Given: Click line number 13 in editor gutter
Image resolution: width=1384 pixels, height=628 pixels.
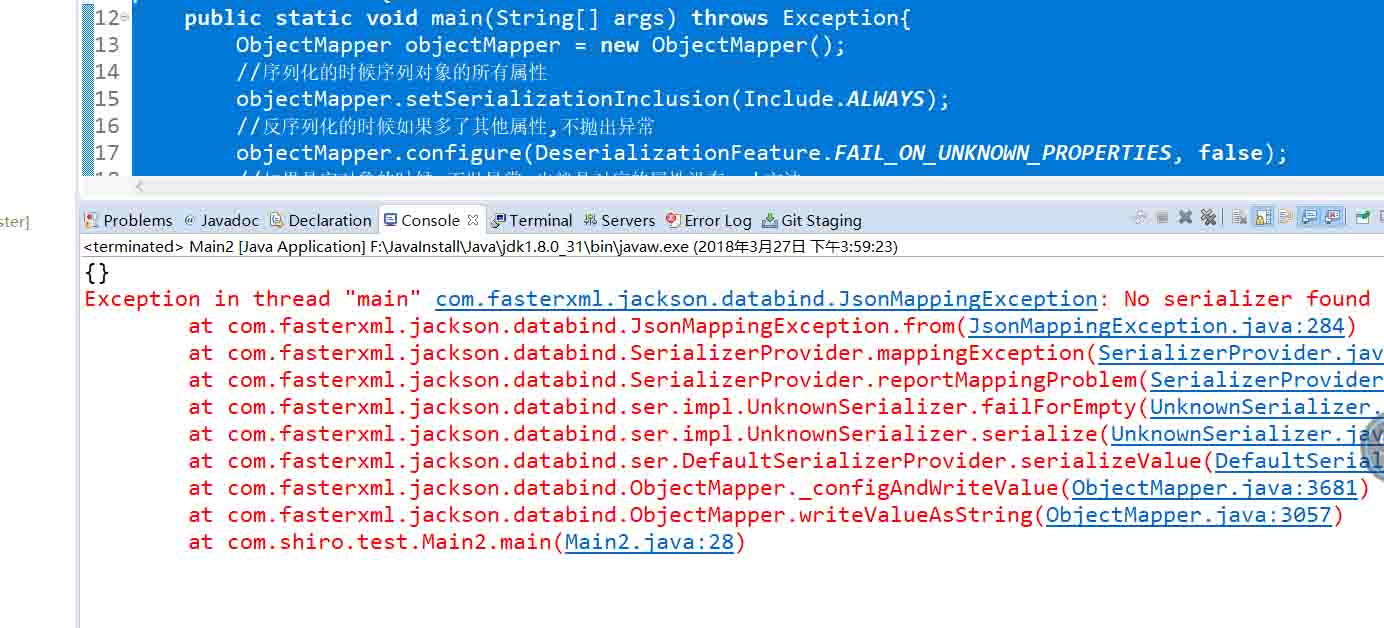Looking at the screenshot, I should (106, 45).
